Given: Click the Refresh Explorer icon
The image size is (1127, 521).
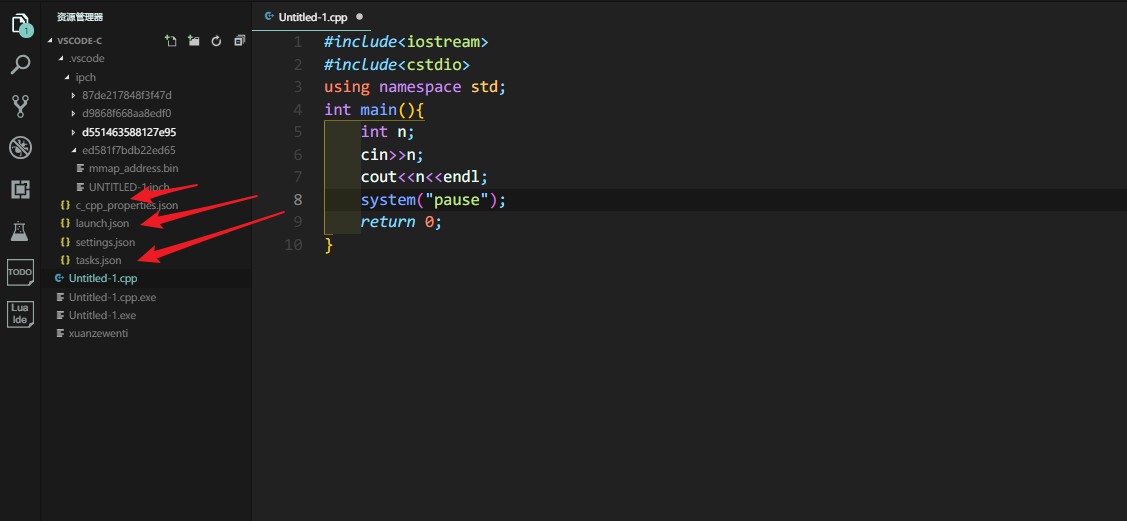Looking at the screenshot, I should (216, 41).
